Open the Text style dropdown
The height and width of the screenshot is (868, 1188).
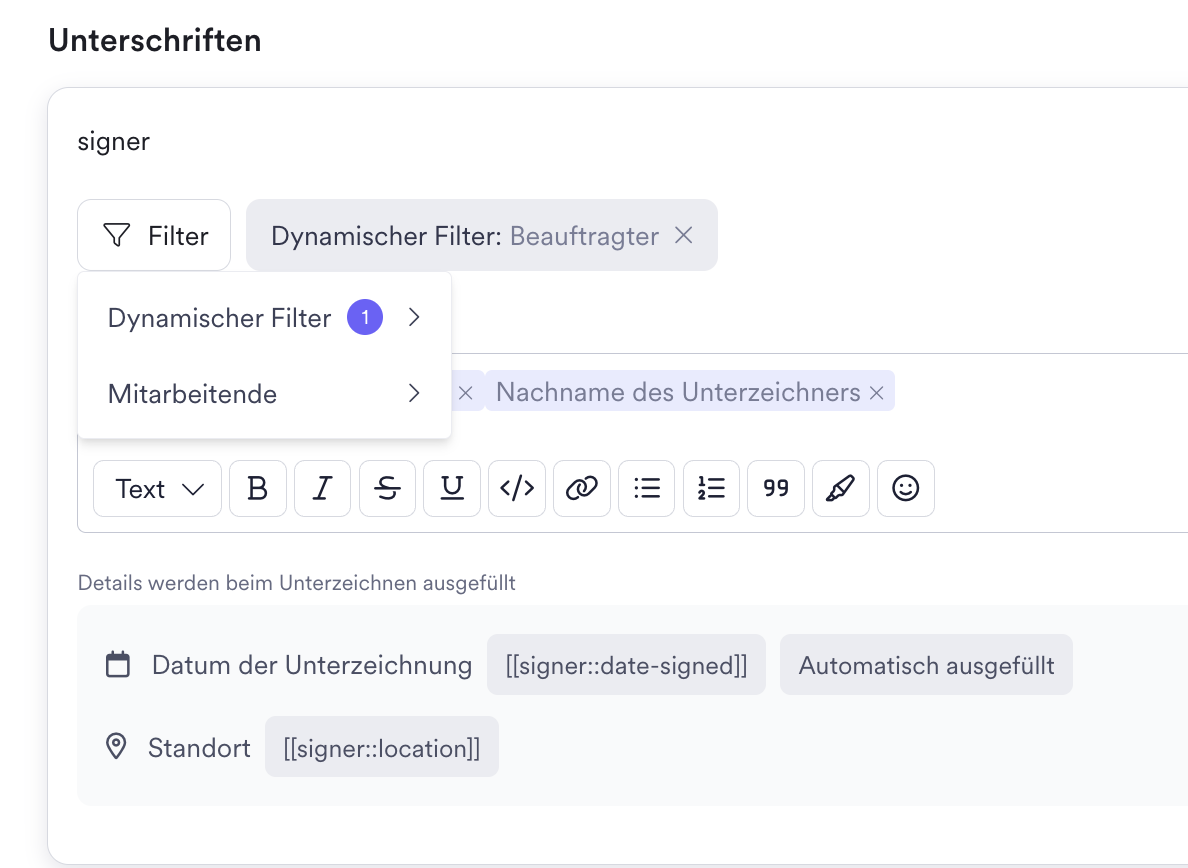point(158,489)
